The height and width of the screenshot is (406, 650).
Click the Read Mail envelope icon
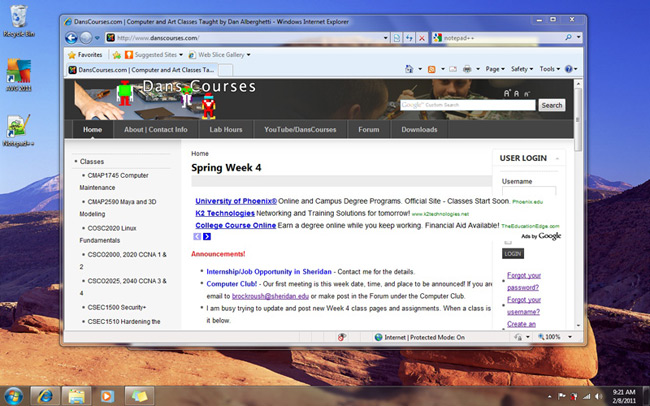[453, 69]
